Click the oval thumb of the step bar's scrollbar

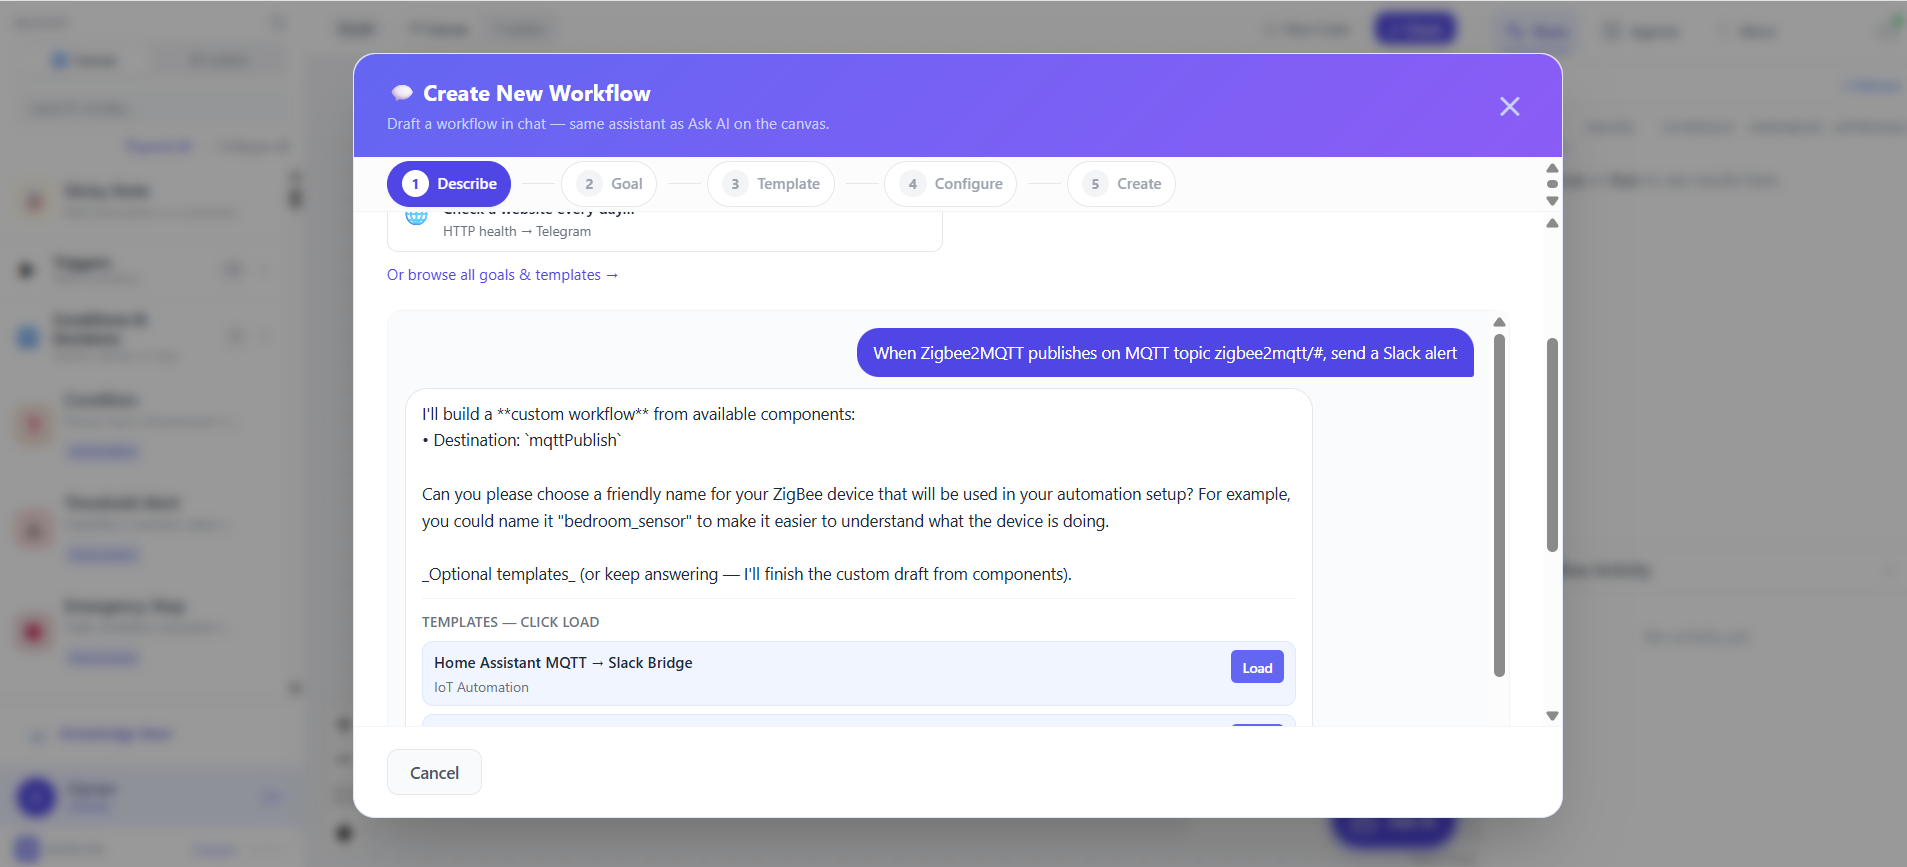[x=1552, y=184]
